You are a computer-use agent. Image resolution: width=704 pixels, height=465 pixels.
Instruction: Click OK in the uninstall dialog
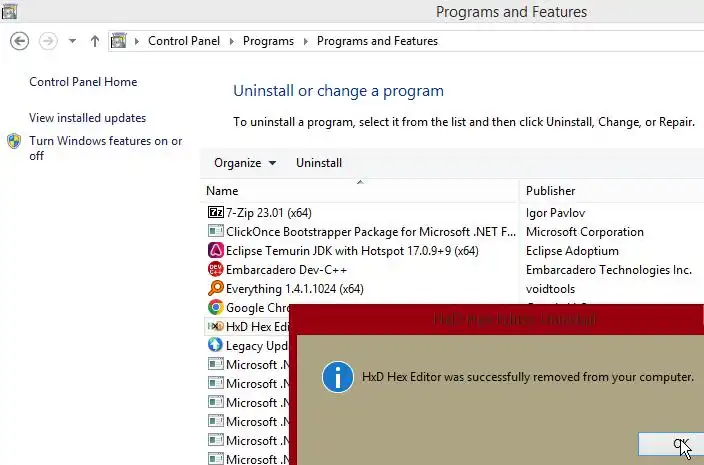671,444
